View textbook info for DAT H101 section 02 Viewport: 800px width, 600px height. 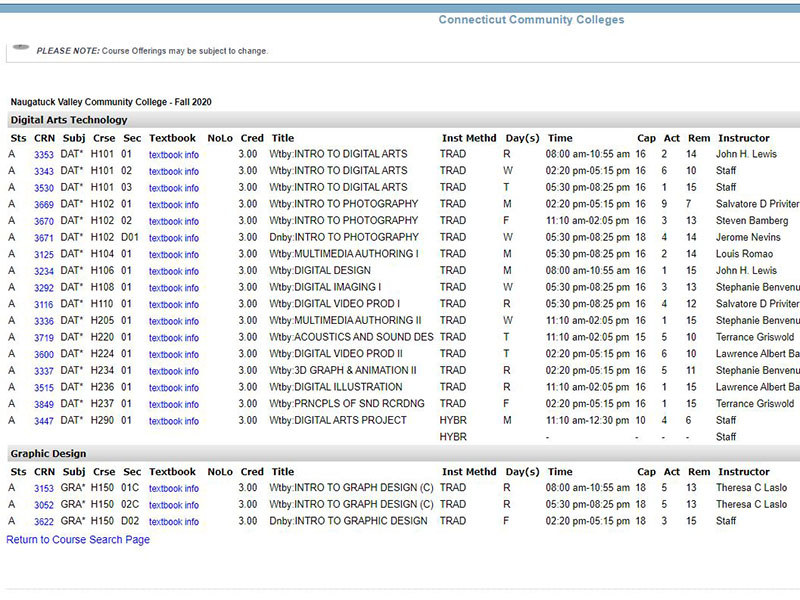click(174, 171)
